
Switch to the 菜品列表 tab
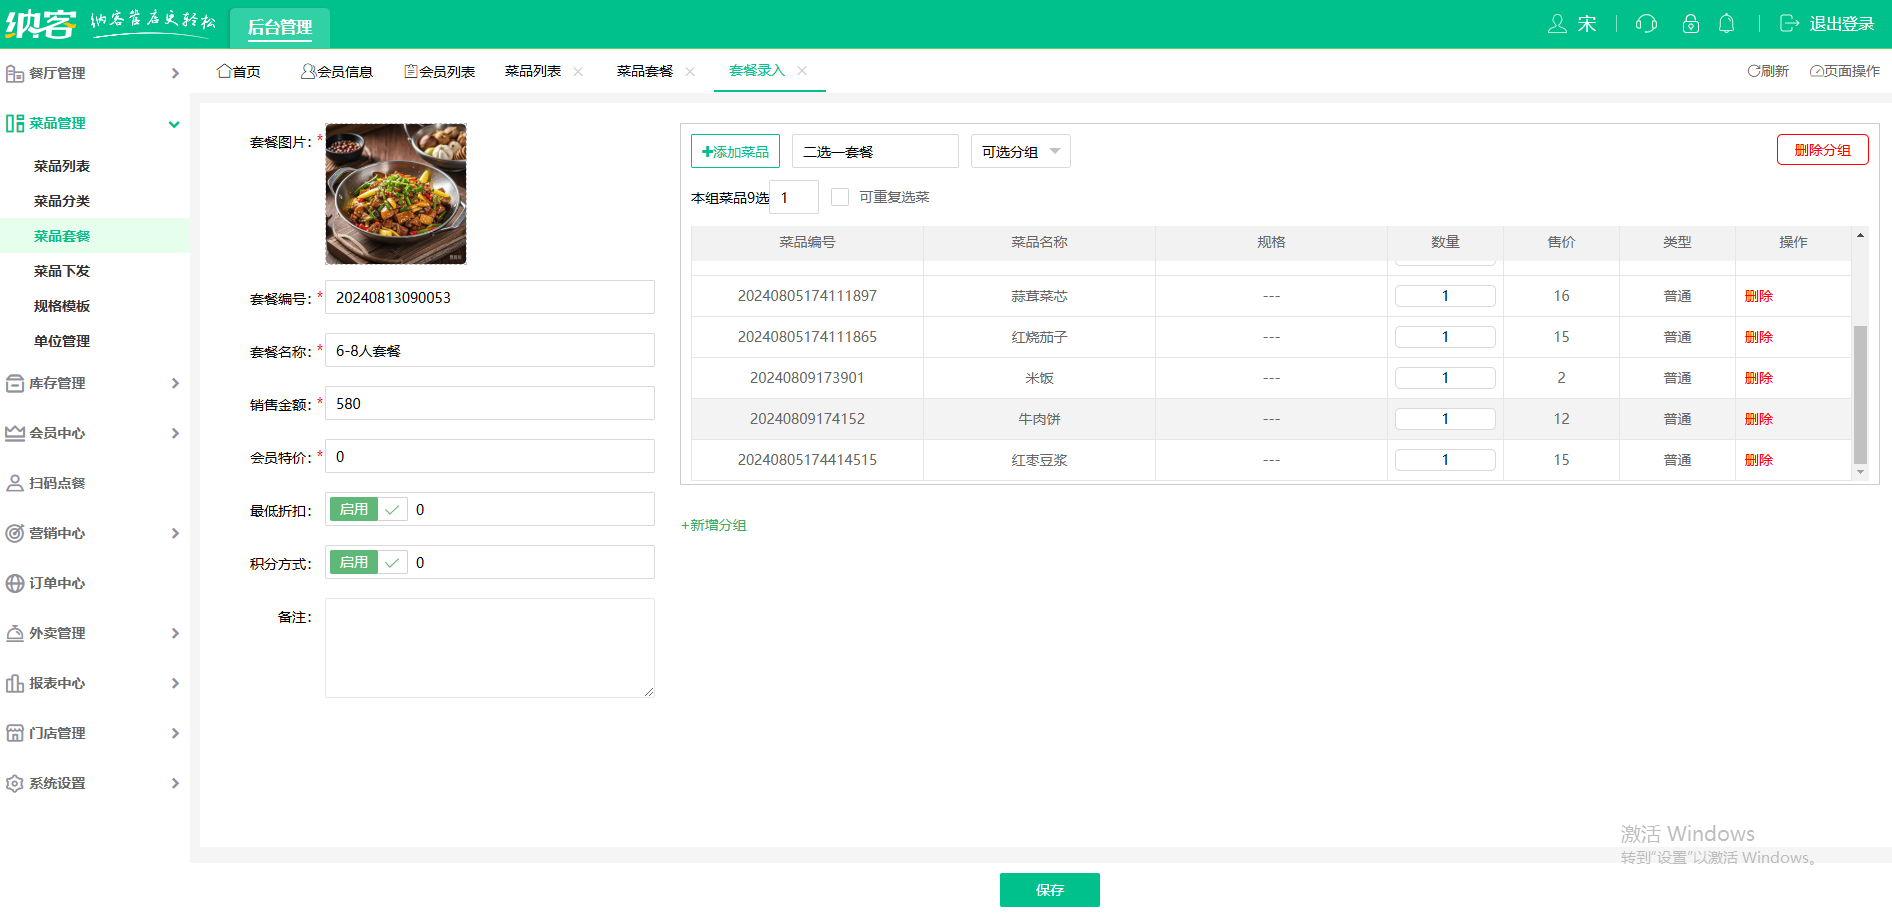click(532, 71)
